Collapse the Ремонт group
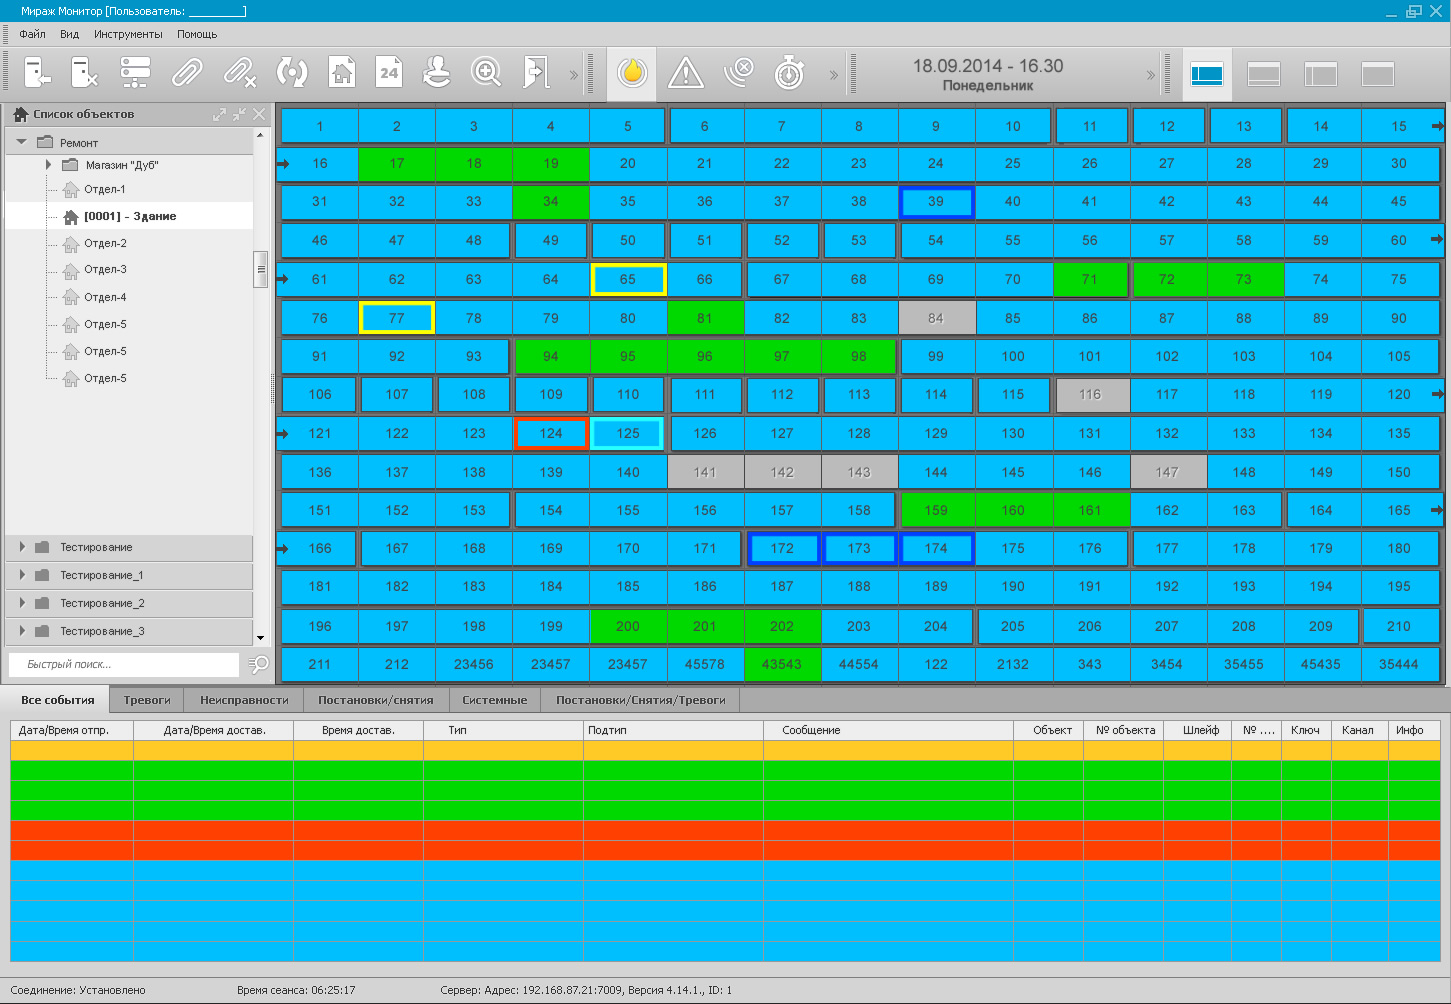The image size is (1451, 1004). (21, 142)
